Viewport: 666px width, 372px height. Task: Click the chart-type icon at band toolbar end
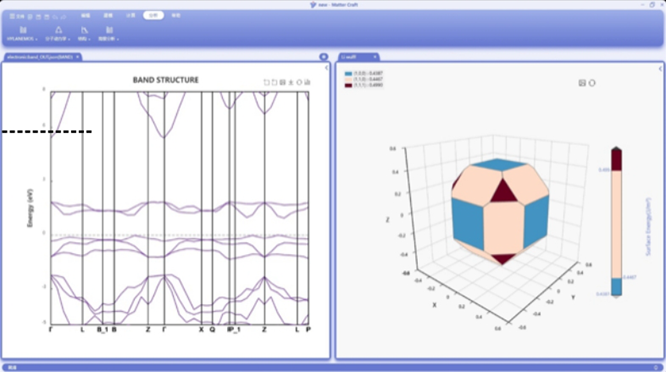tap(307, 82)
